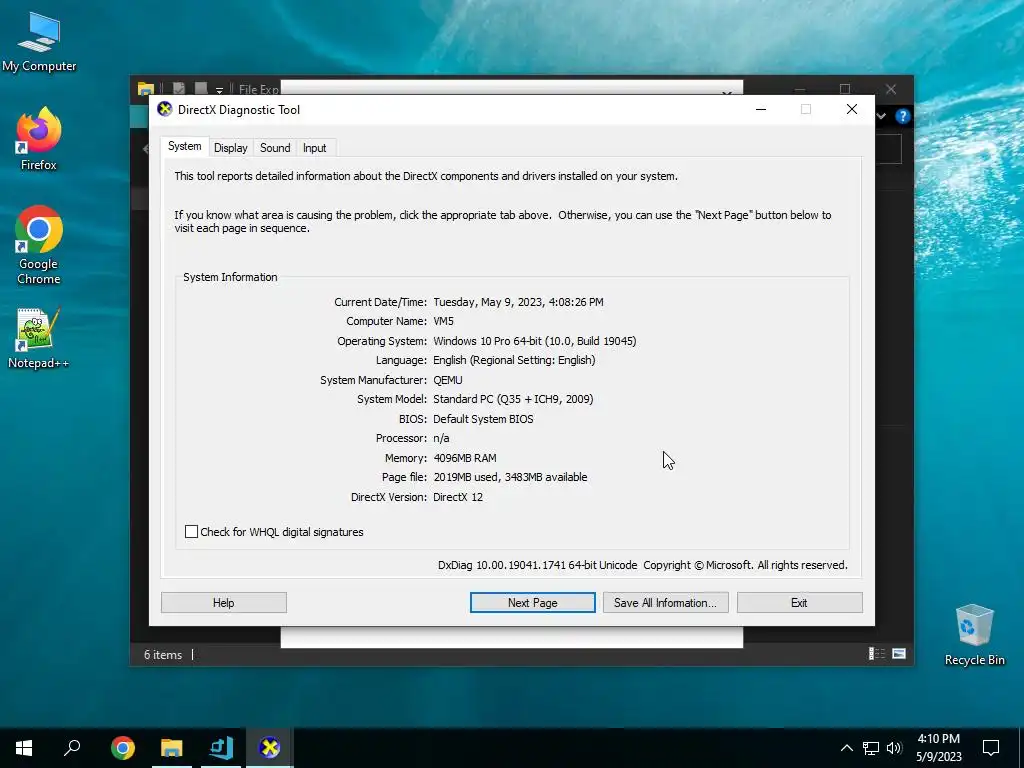Expand the File Explorer ribbon chevron

point(881,116)
